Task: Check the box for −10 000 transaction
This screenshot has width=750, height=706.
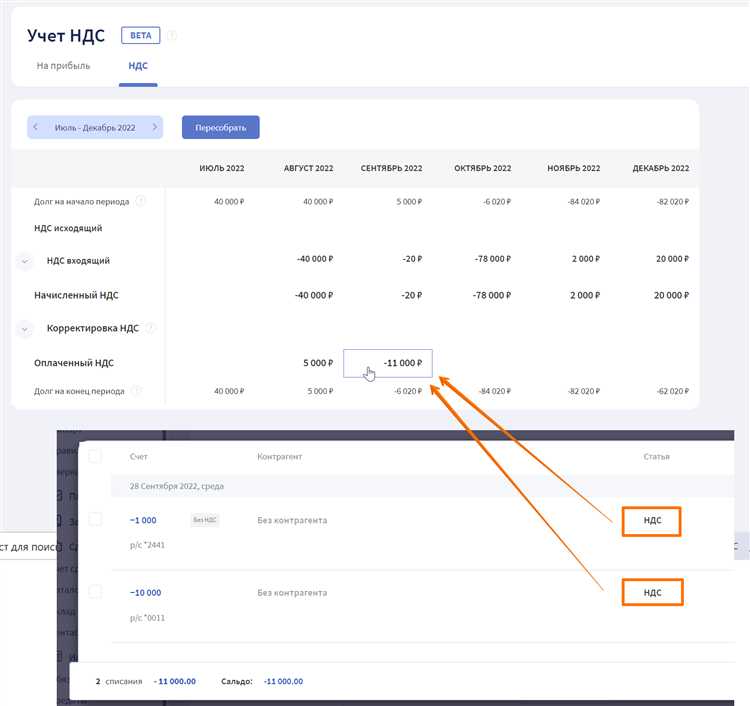Action: [95, 592]
